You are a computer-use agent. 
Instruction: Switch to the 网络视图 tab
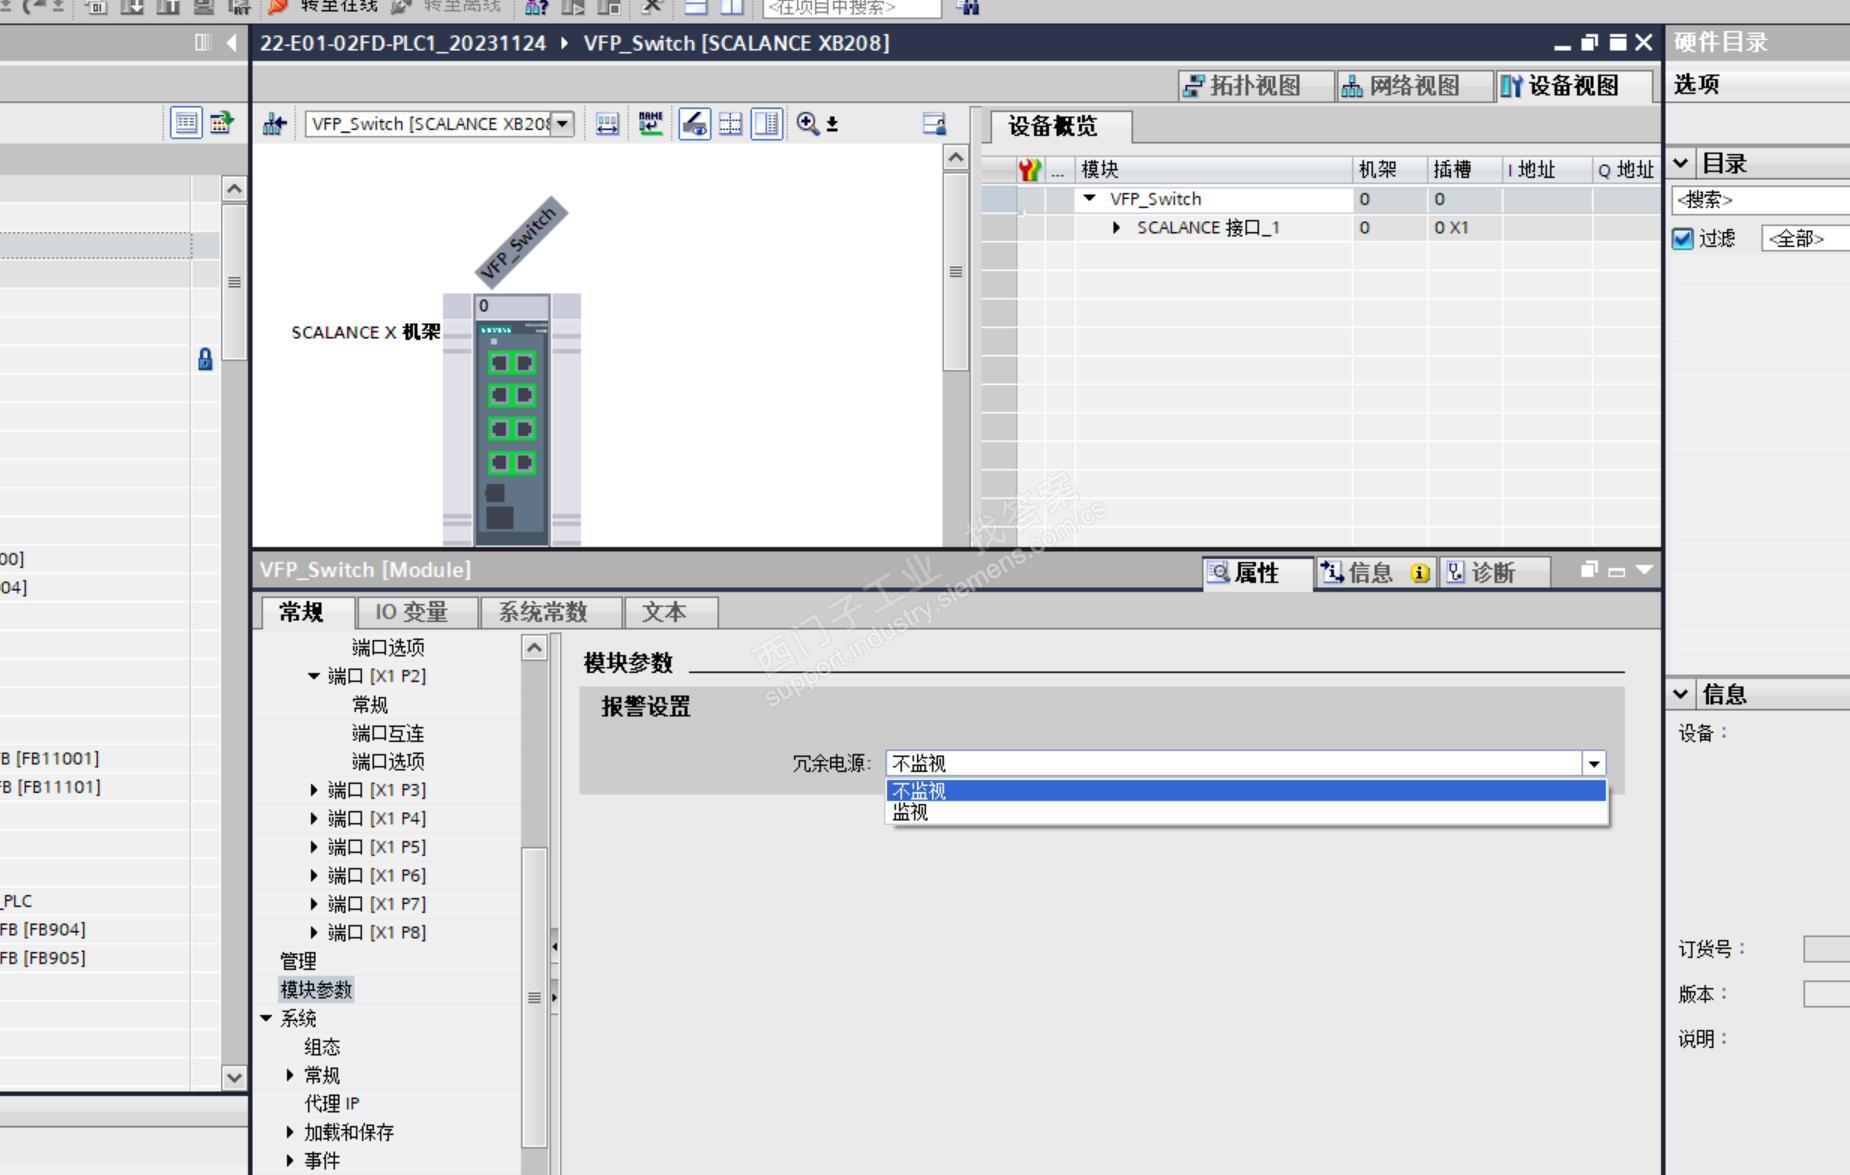pos(1414,86)
